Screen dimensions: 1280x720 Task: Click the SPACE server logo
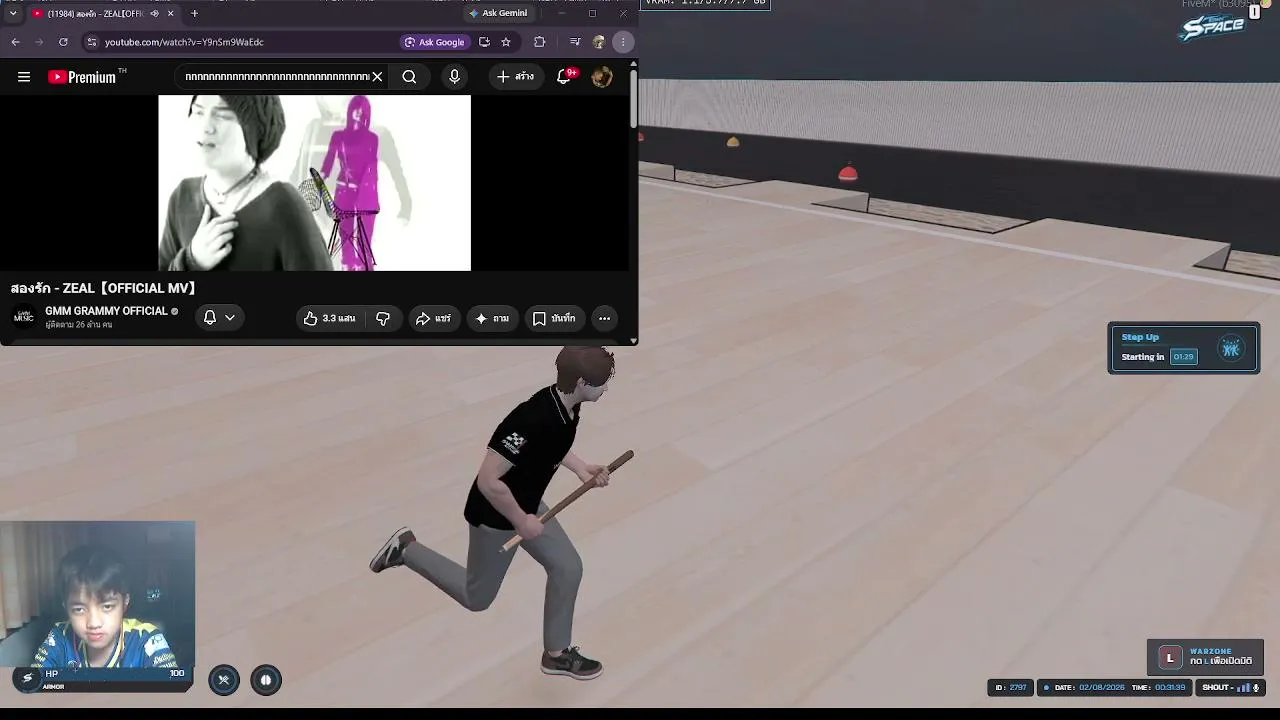click(1213, 27)
